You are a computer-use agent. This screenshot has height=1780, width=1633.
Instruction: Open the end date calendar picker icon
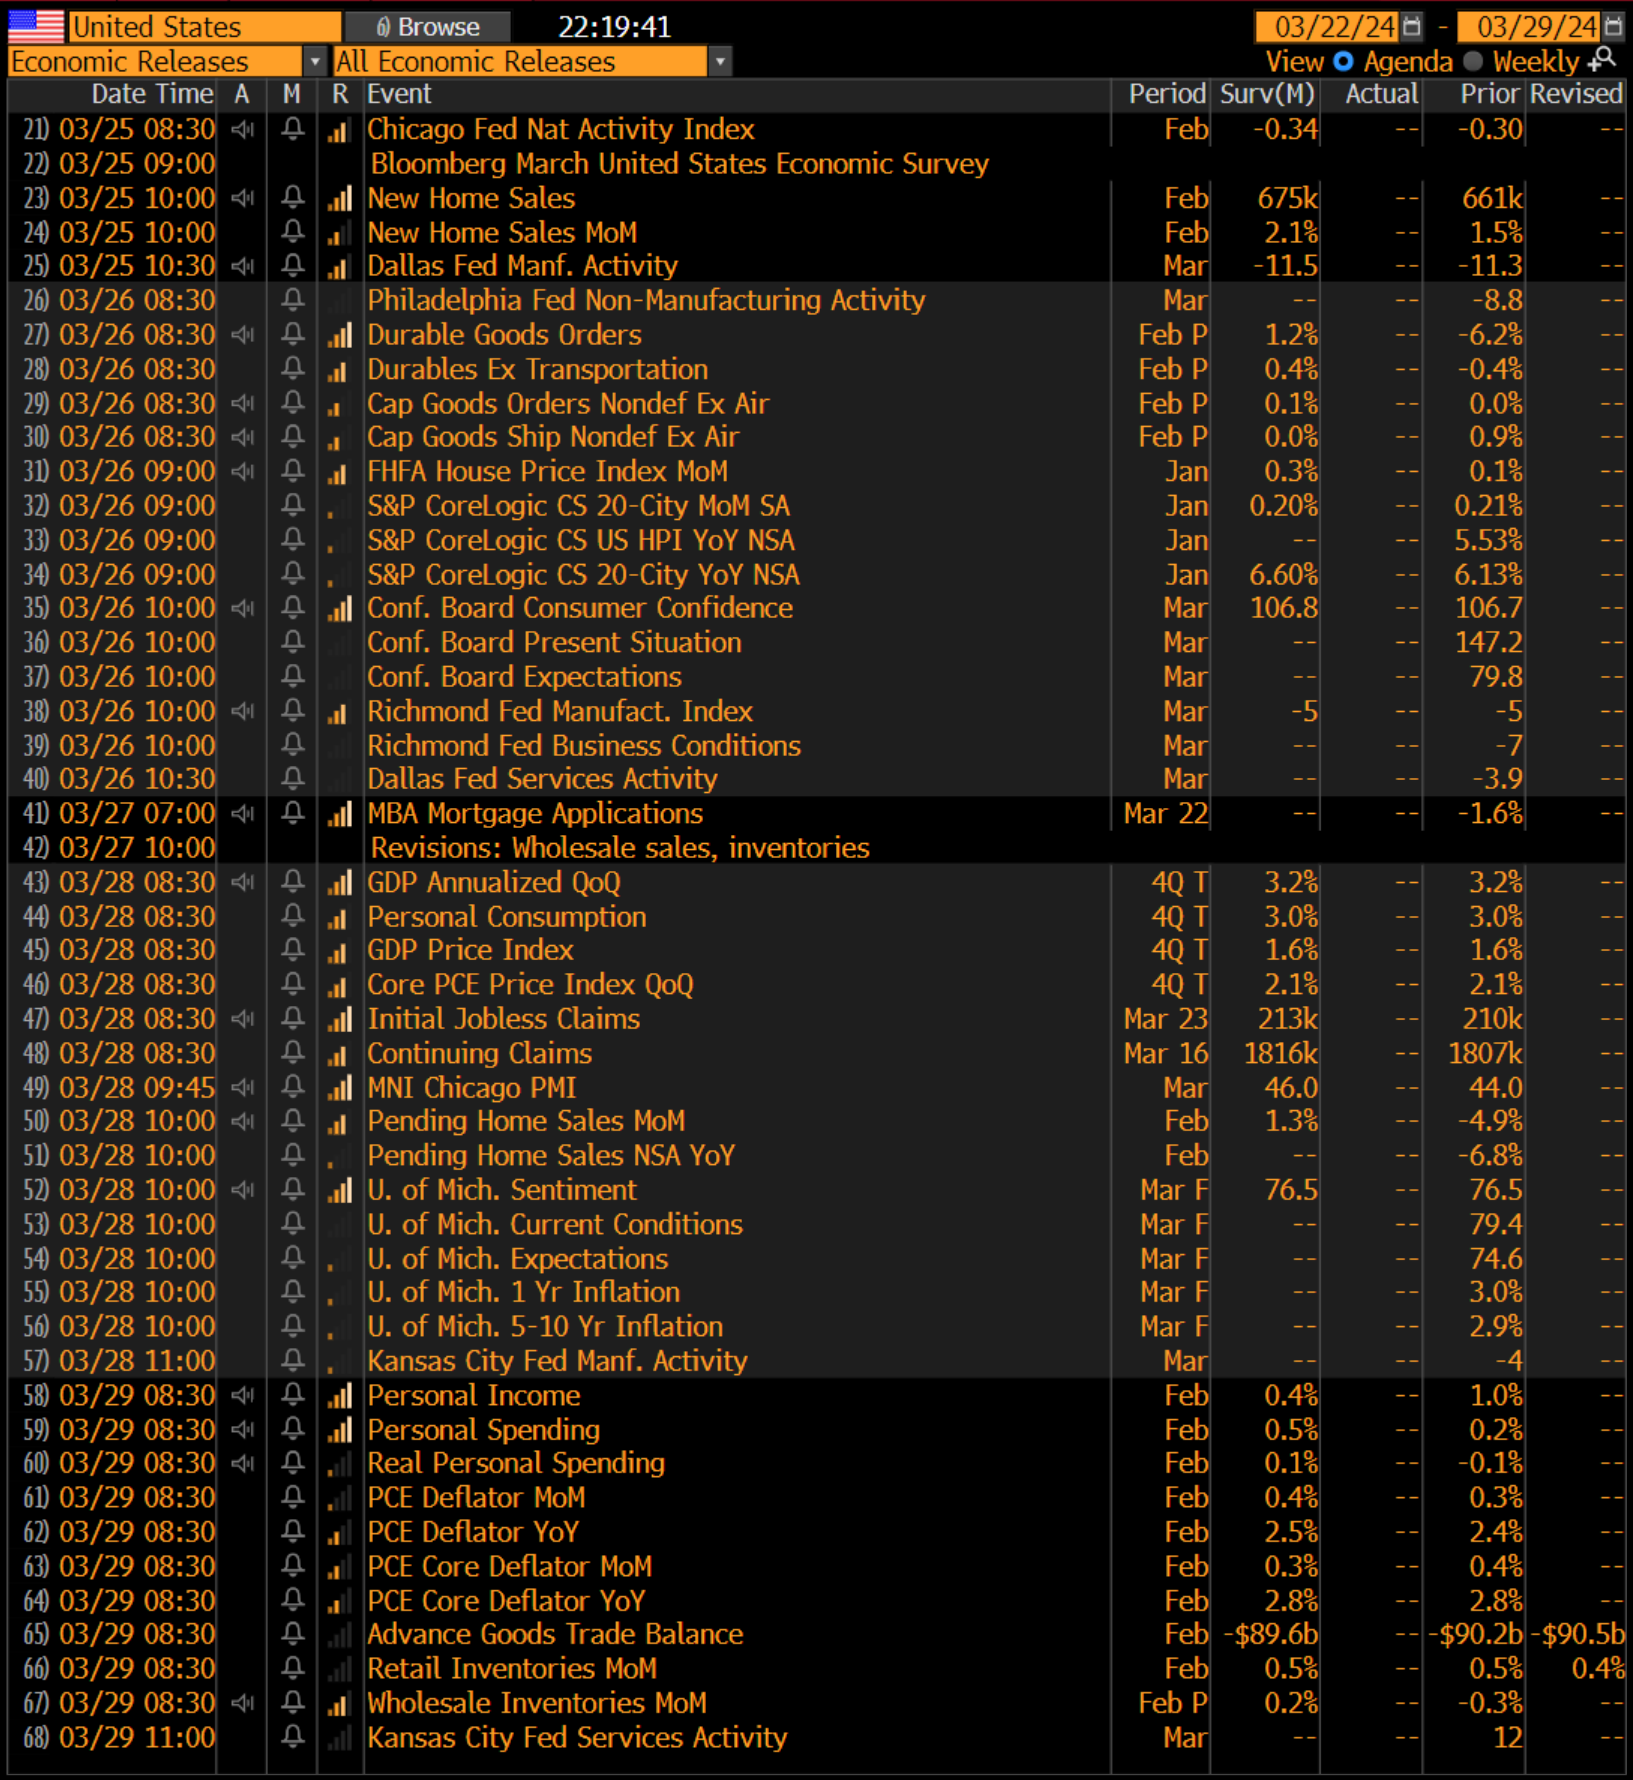click(1613, 26)
